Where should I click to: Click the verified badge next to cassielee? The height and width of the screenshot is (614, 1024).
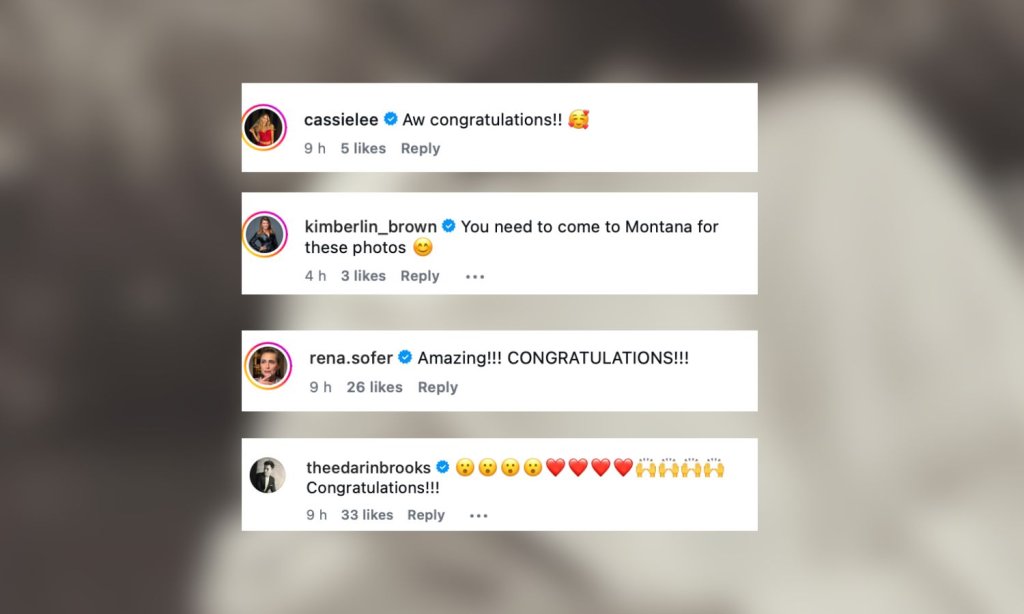[x=391, y=119]
